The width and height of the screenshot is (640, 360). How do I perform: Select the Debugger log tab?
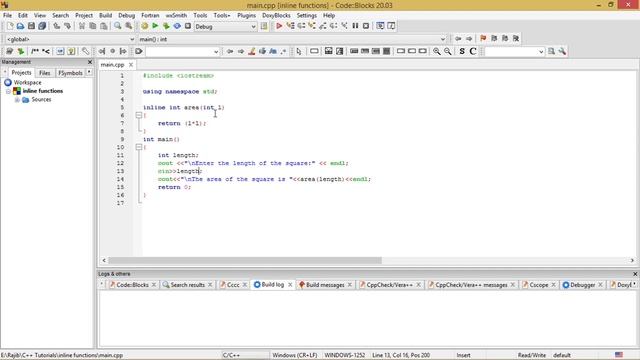coord(582,285)
